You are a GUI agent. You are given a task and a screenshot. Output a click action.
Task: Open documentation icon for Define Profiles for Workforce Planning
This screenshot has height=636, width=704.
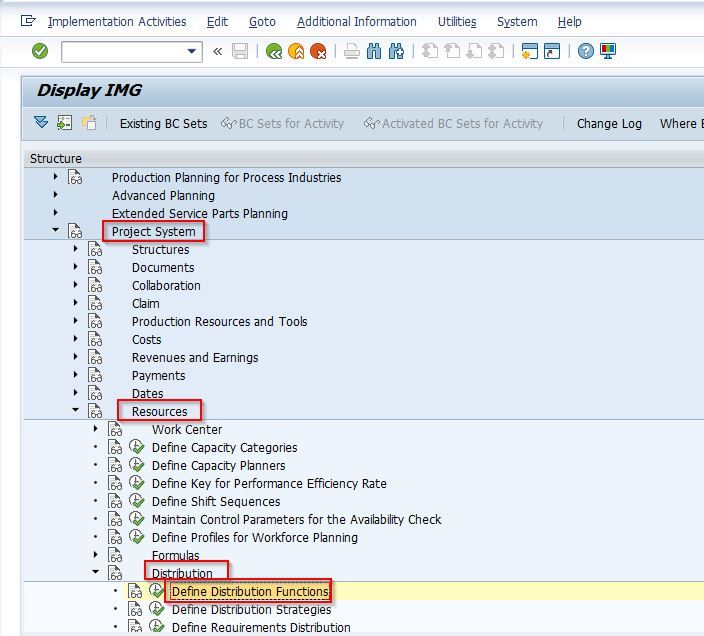(115, 537)
